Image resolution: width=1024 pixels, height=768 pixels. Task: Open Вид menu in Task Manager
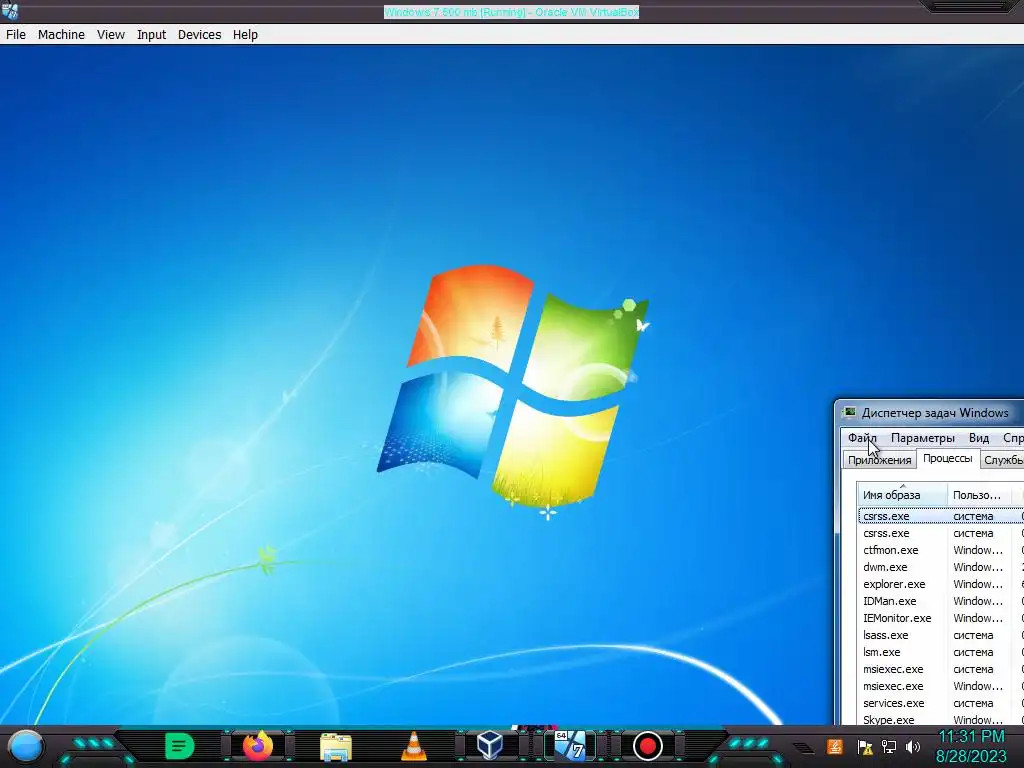979,438
